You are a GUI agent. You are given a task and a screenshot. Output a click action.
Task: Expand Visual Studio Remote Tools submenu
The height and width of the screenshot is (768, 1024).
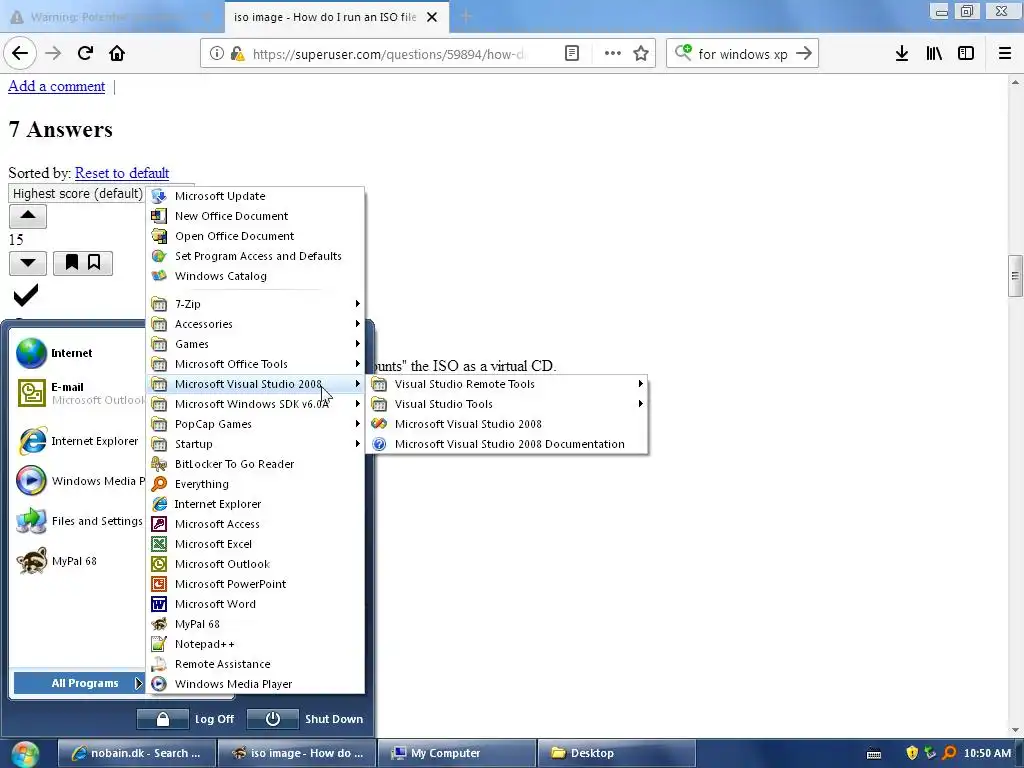(507, 384)
